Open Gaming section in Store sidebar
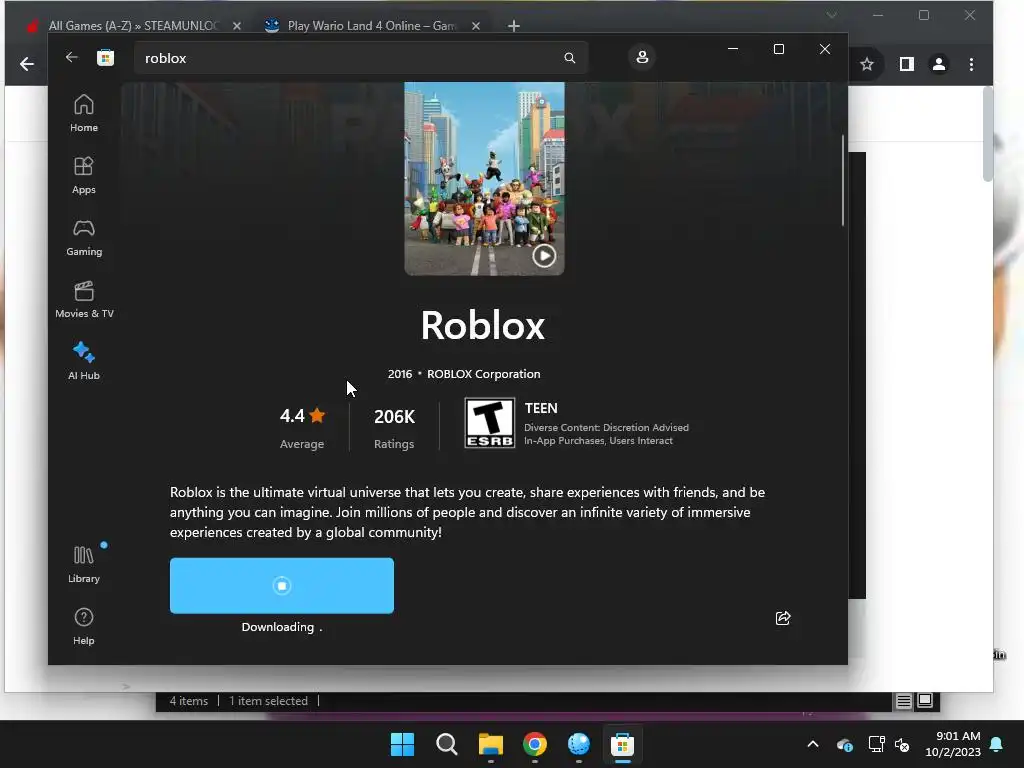1024x768 pixels. (x=84, y=237)
